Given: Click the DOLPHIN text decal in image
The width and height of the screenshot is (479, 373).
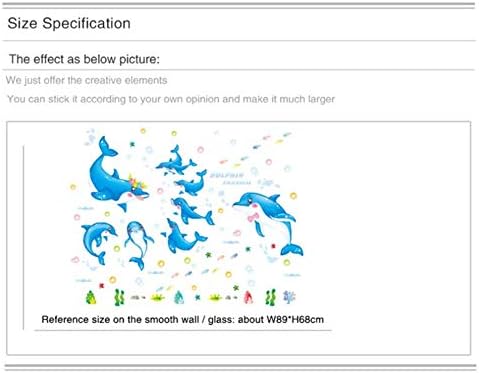Looking at the screenshot, I should click(228, 175).
